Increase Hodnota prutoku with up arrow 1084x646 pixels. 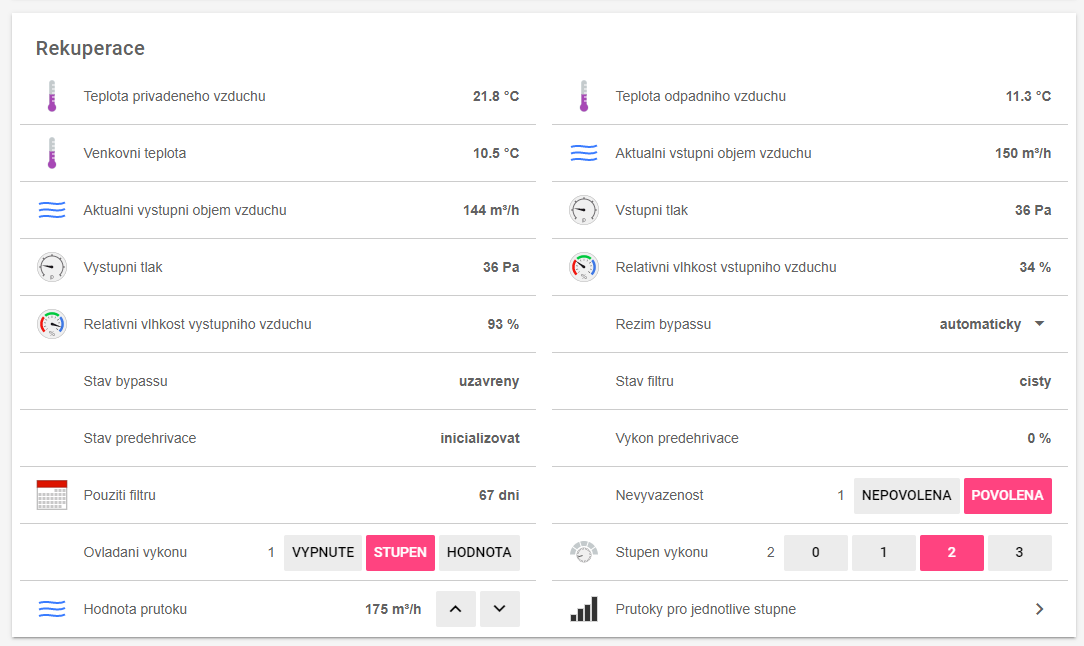click(456, 609)
